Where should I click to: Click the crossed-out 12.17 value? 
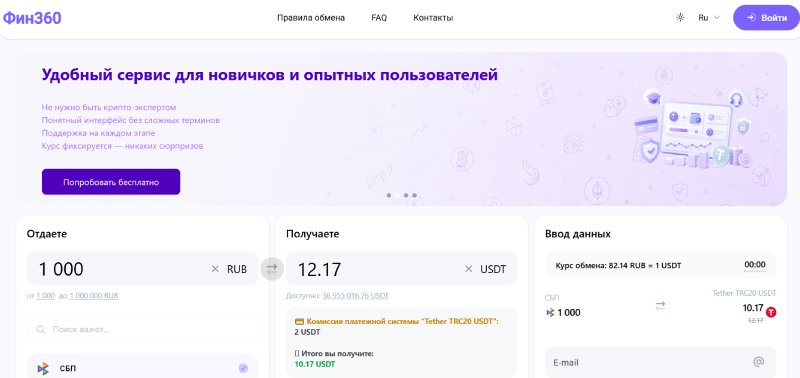coord(755,320)
